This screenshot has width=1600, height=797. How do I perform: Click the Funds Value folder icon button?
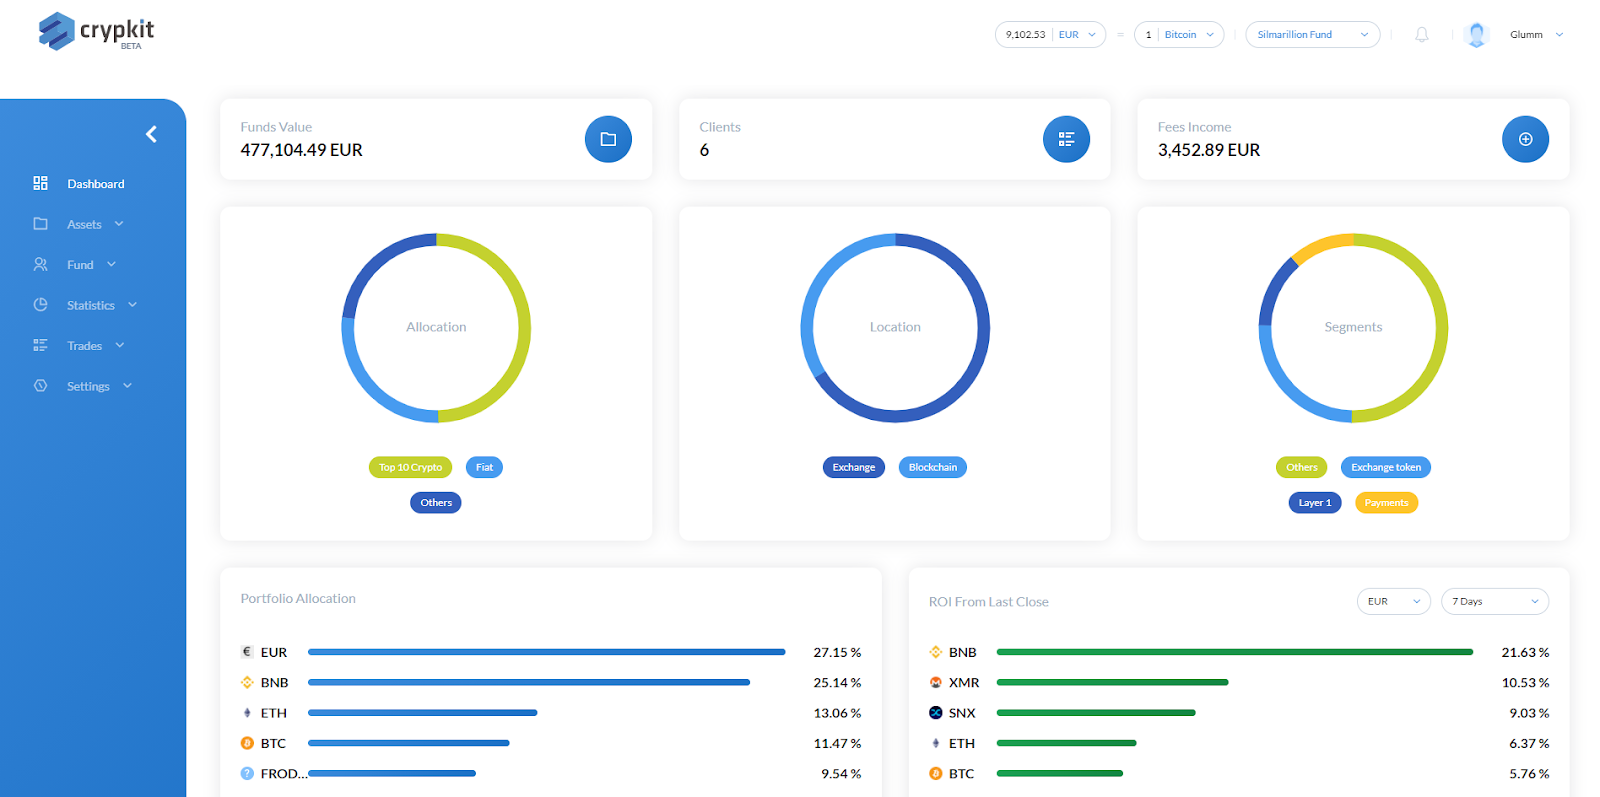(608, 139)
